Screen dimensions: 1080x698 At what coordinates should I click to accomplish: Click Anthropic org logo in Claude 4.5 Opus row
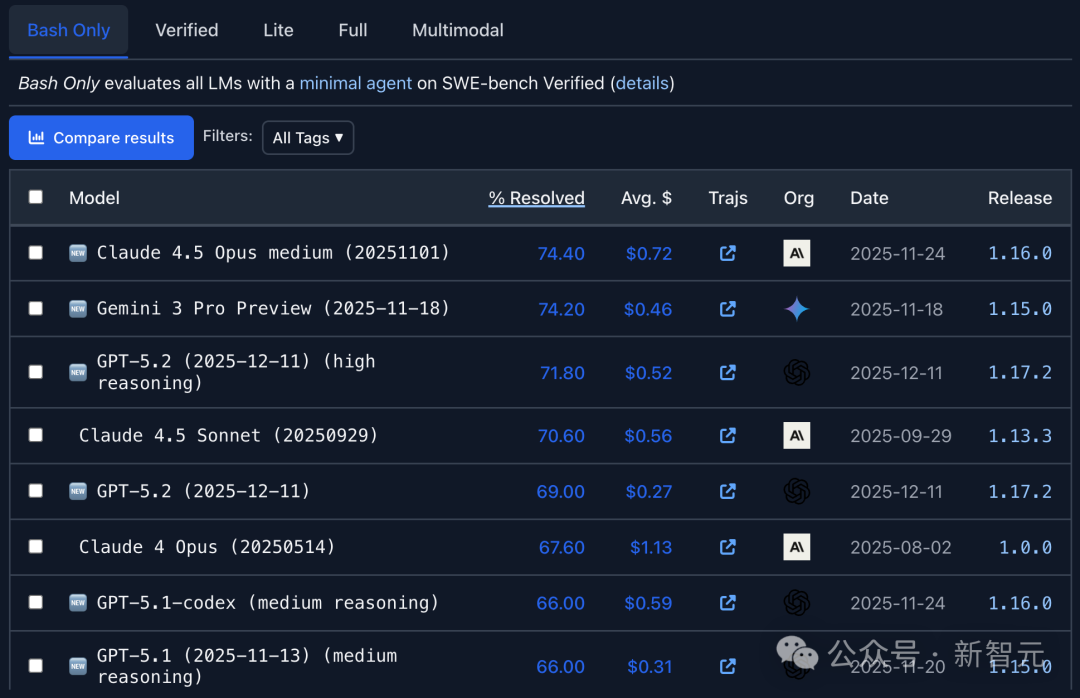[x=797, y=254]
